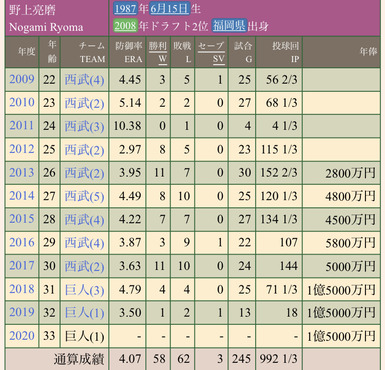Open 巨人(1) team link in 2019 row
Viewport: 385px width, 370px height.
84,313
